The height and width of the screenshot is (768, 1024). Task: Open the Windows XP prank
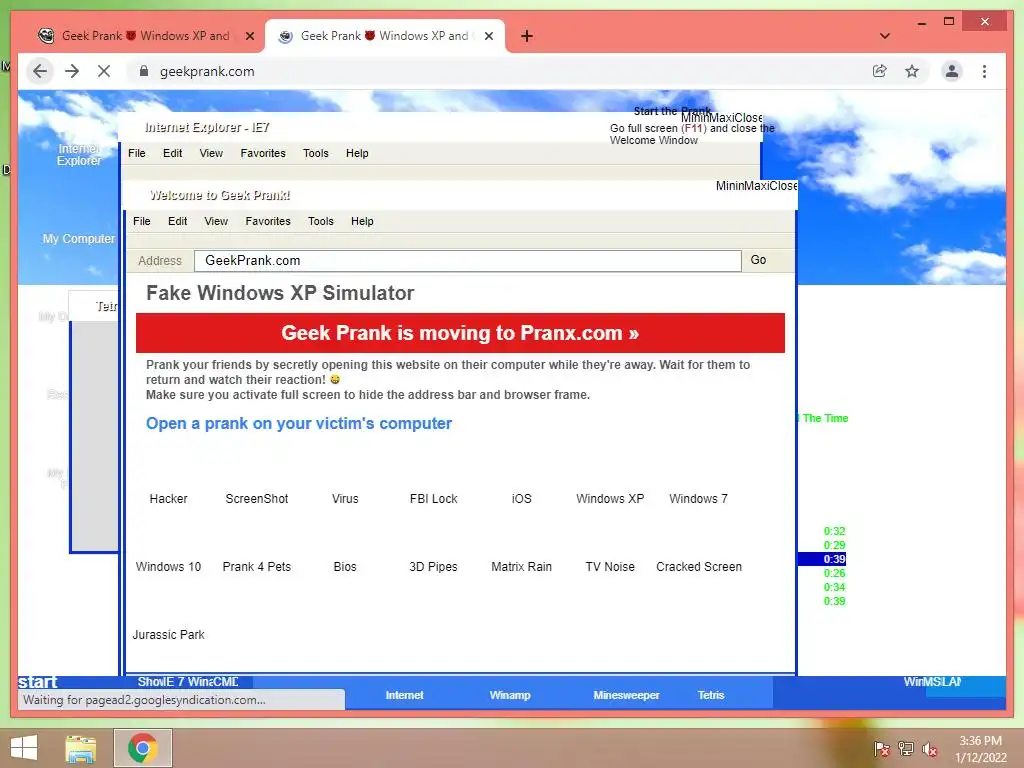click(610, 498)
